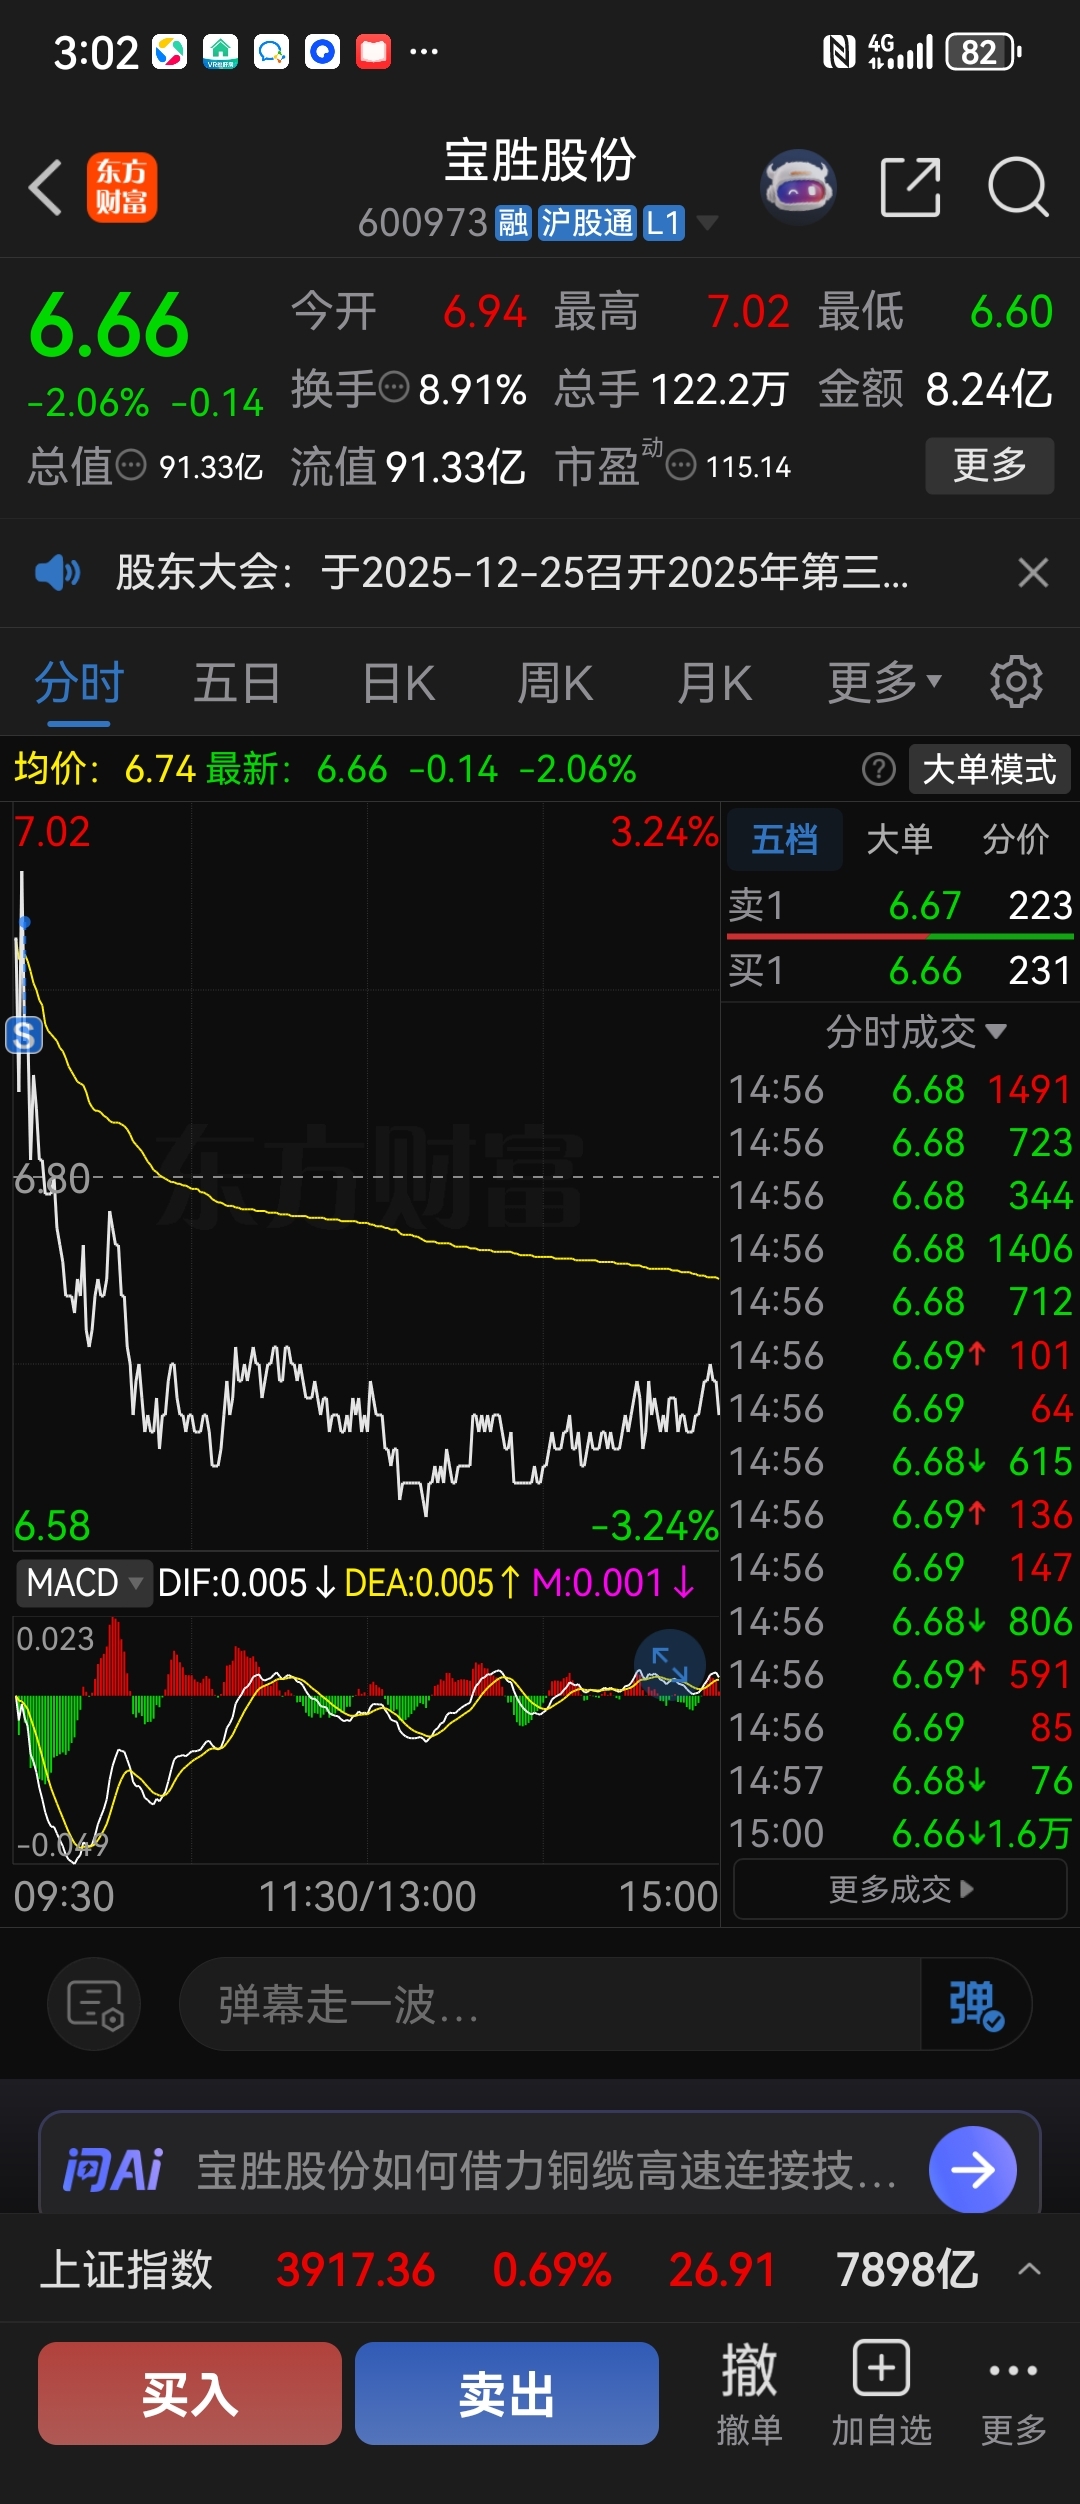Switch to 日K chart tab
Viewport: 1080px width, 2504px height.
(x=399, y=685)
